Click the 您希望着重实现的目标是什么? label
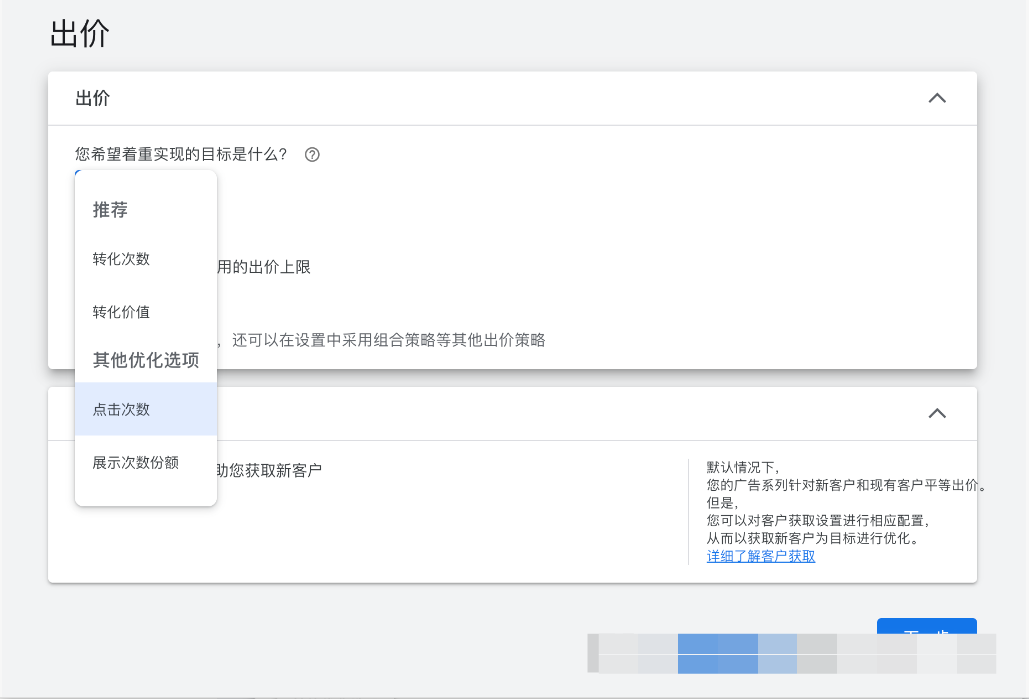 (181, 154)
